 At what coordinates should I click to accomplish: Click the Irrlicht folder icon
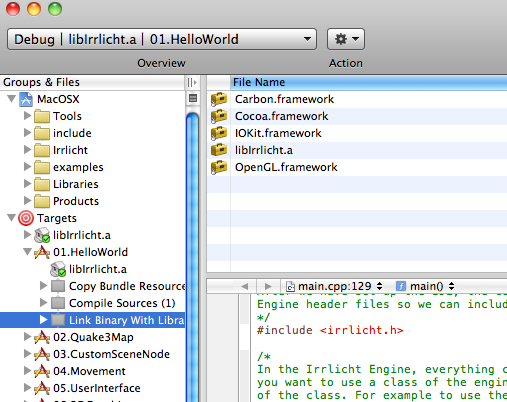[42, 150]
